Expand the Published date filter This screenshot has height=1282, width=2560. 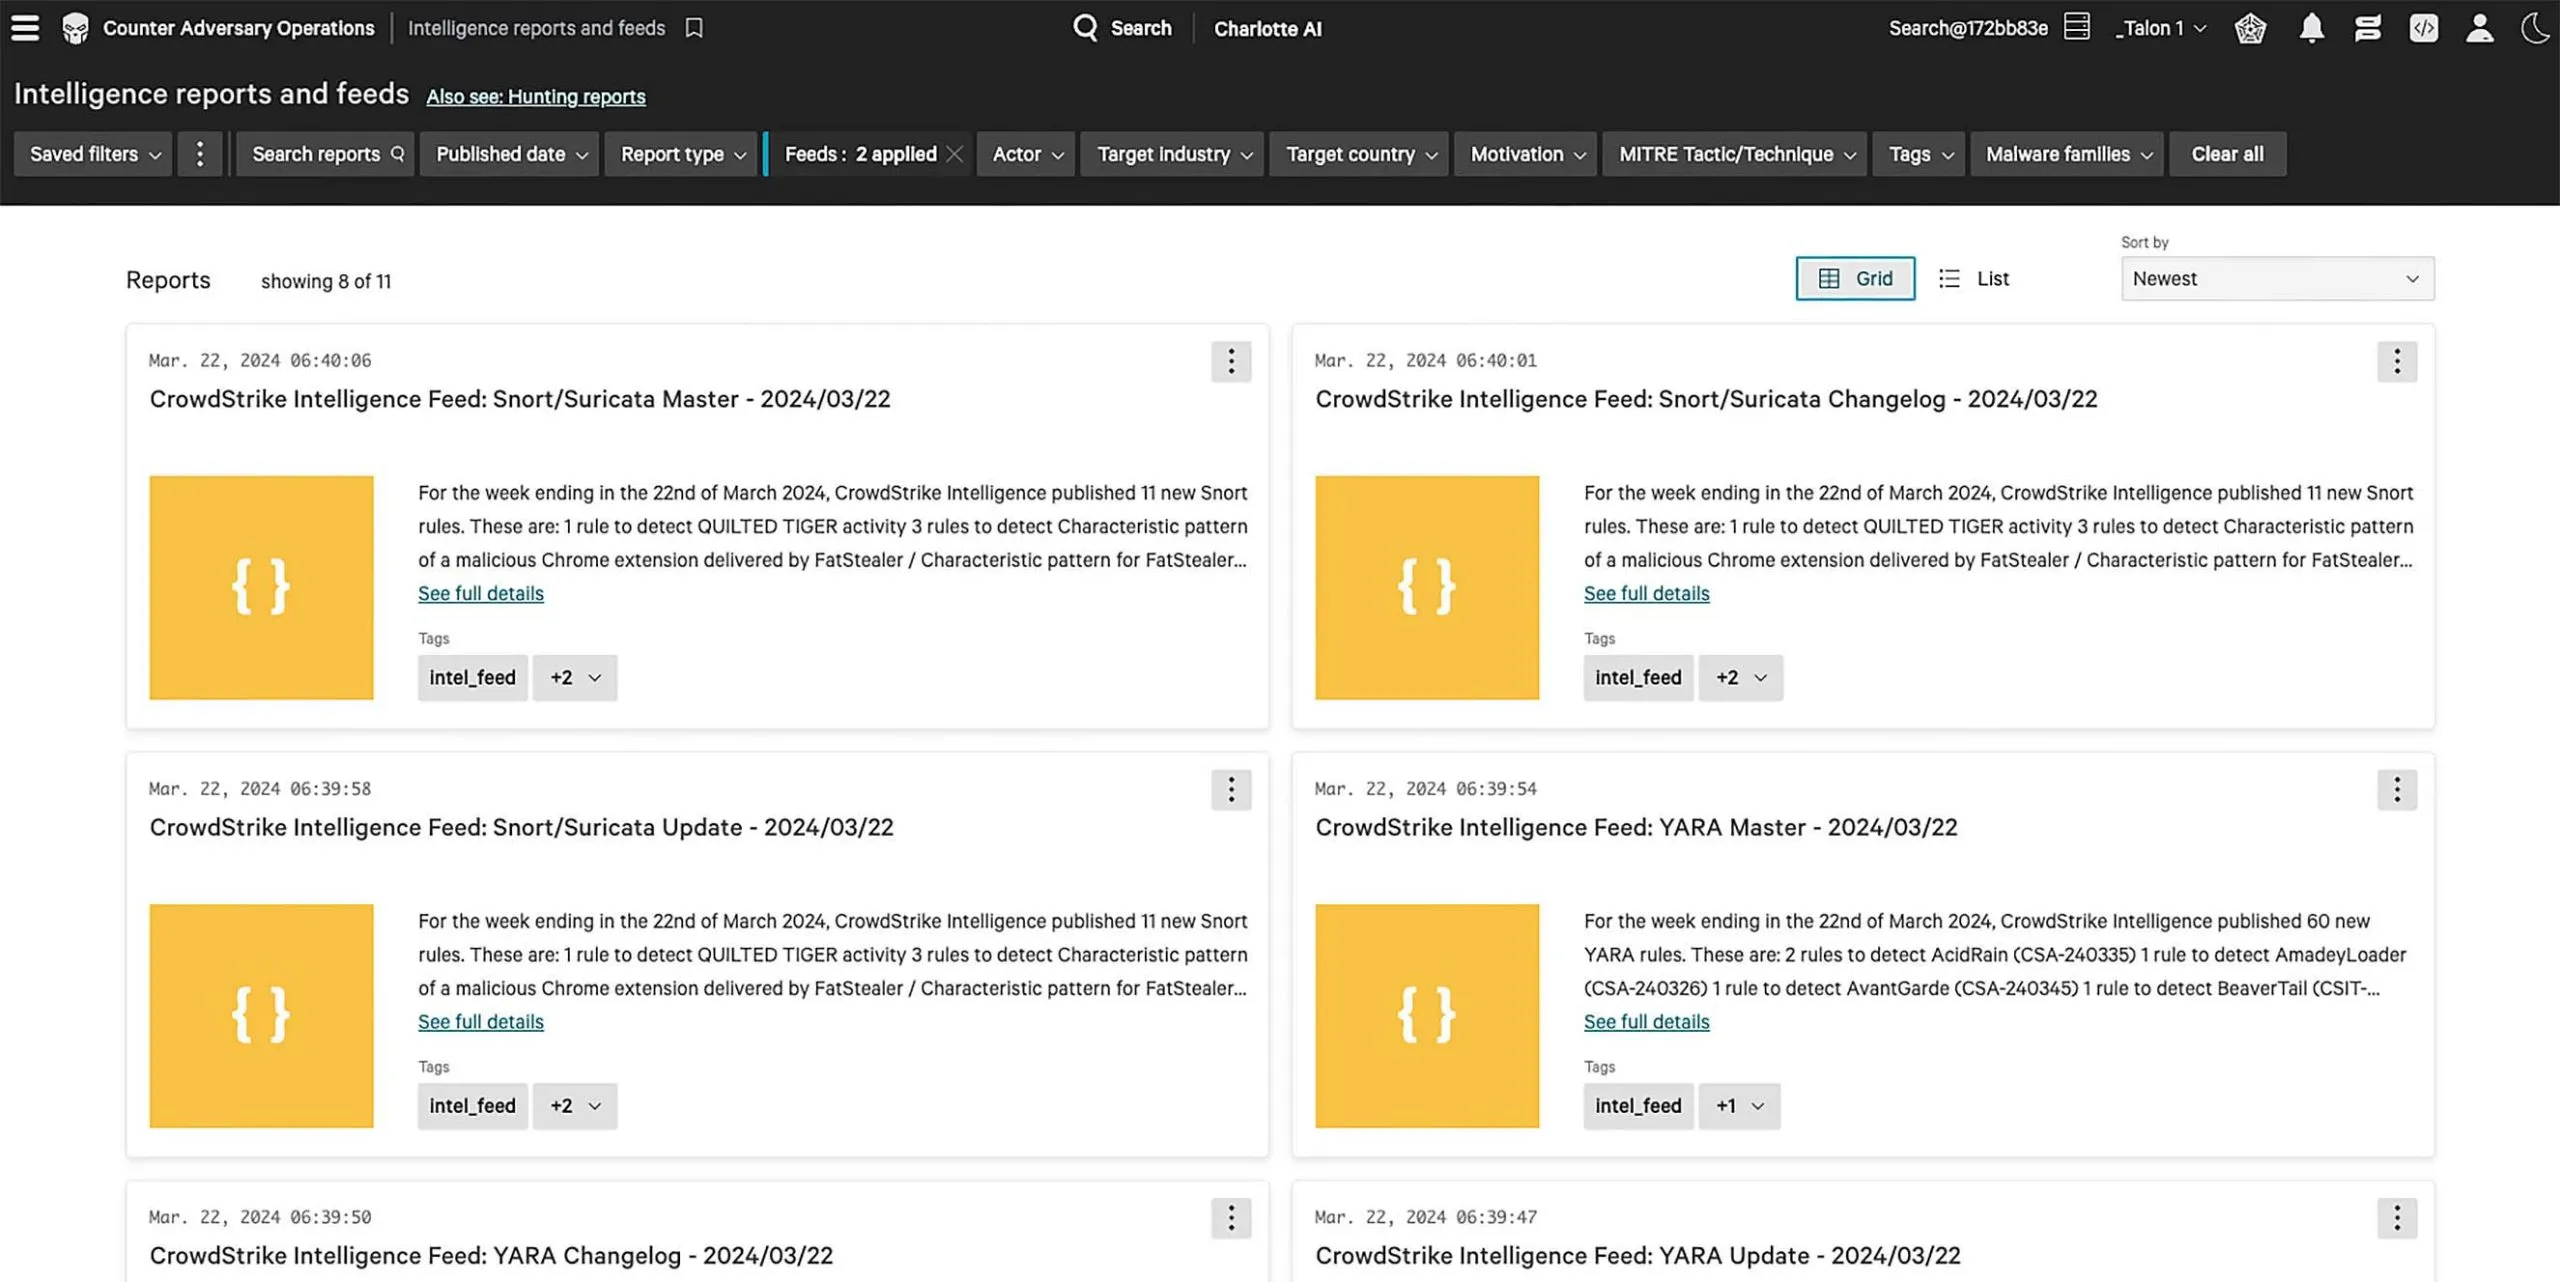click(509, 154)
